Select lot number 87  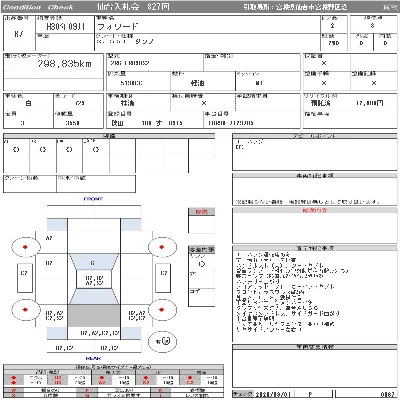click(x=19, y=34)
